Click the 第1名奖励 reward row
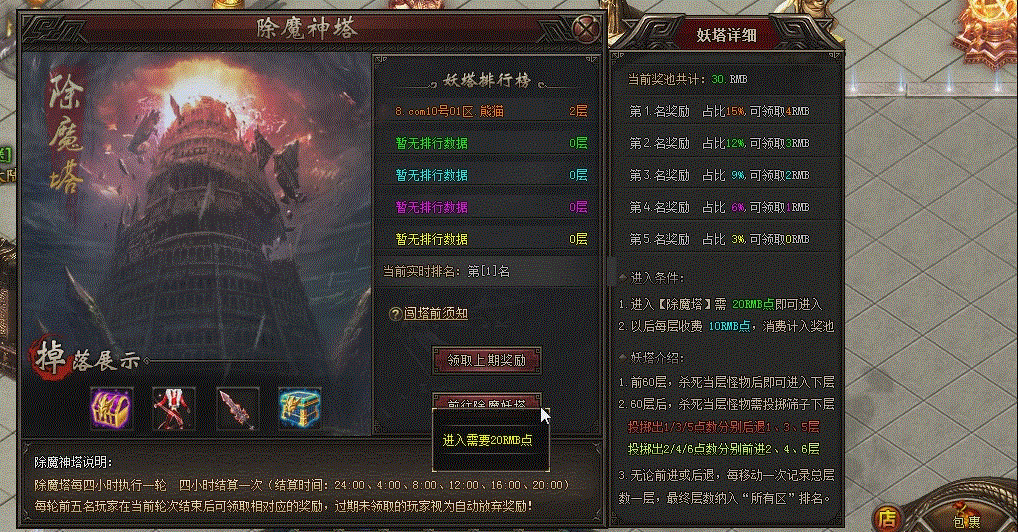Screen dimensions: 1018x532 click(x=726, y=111)
